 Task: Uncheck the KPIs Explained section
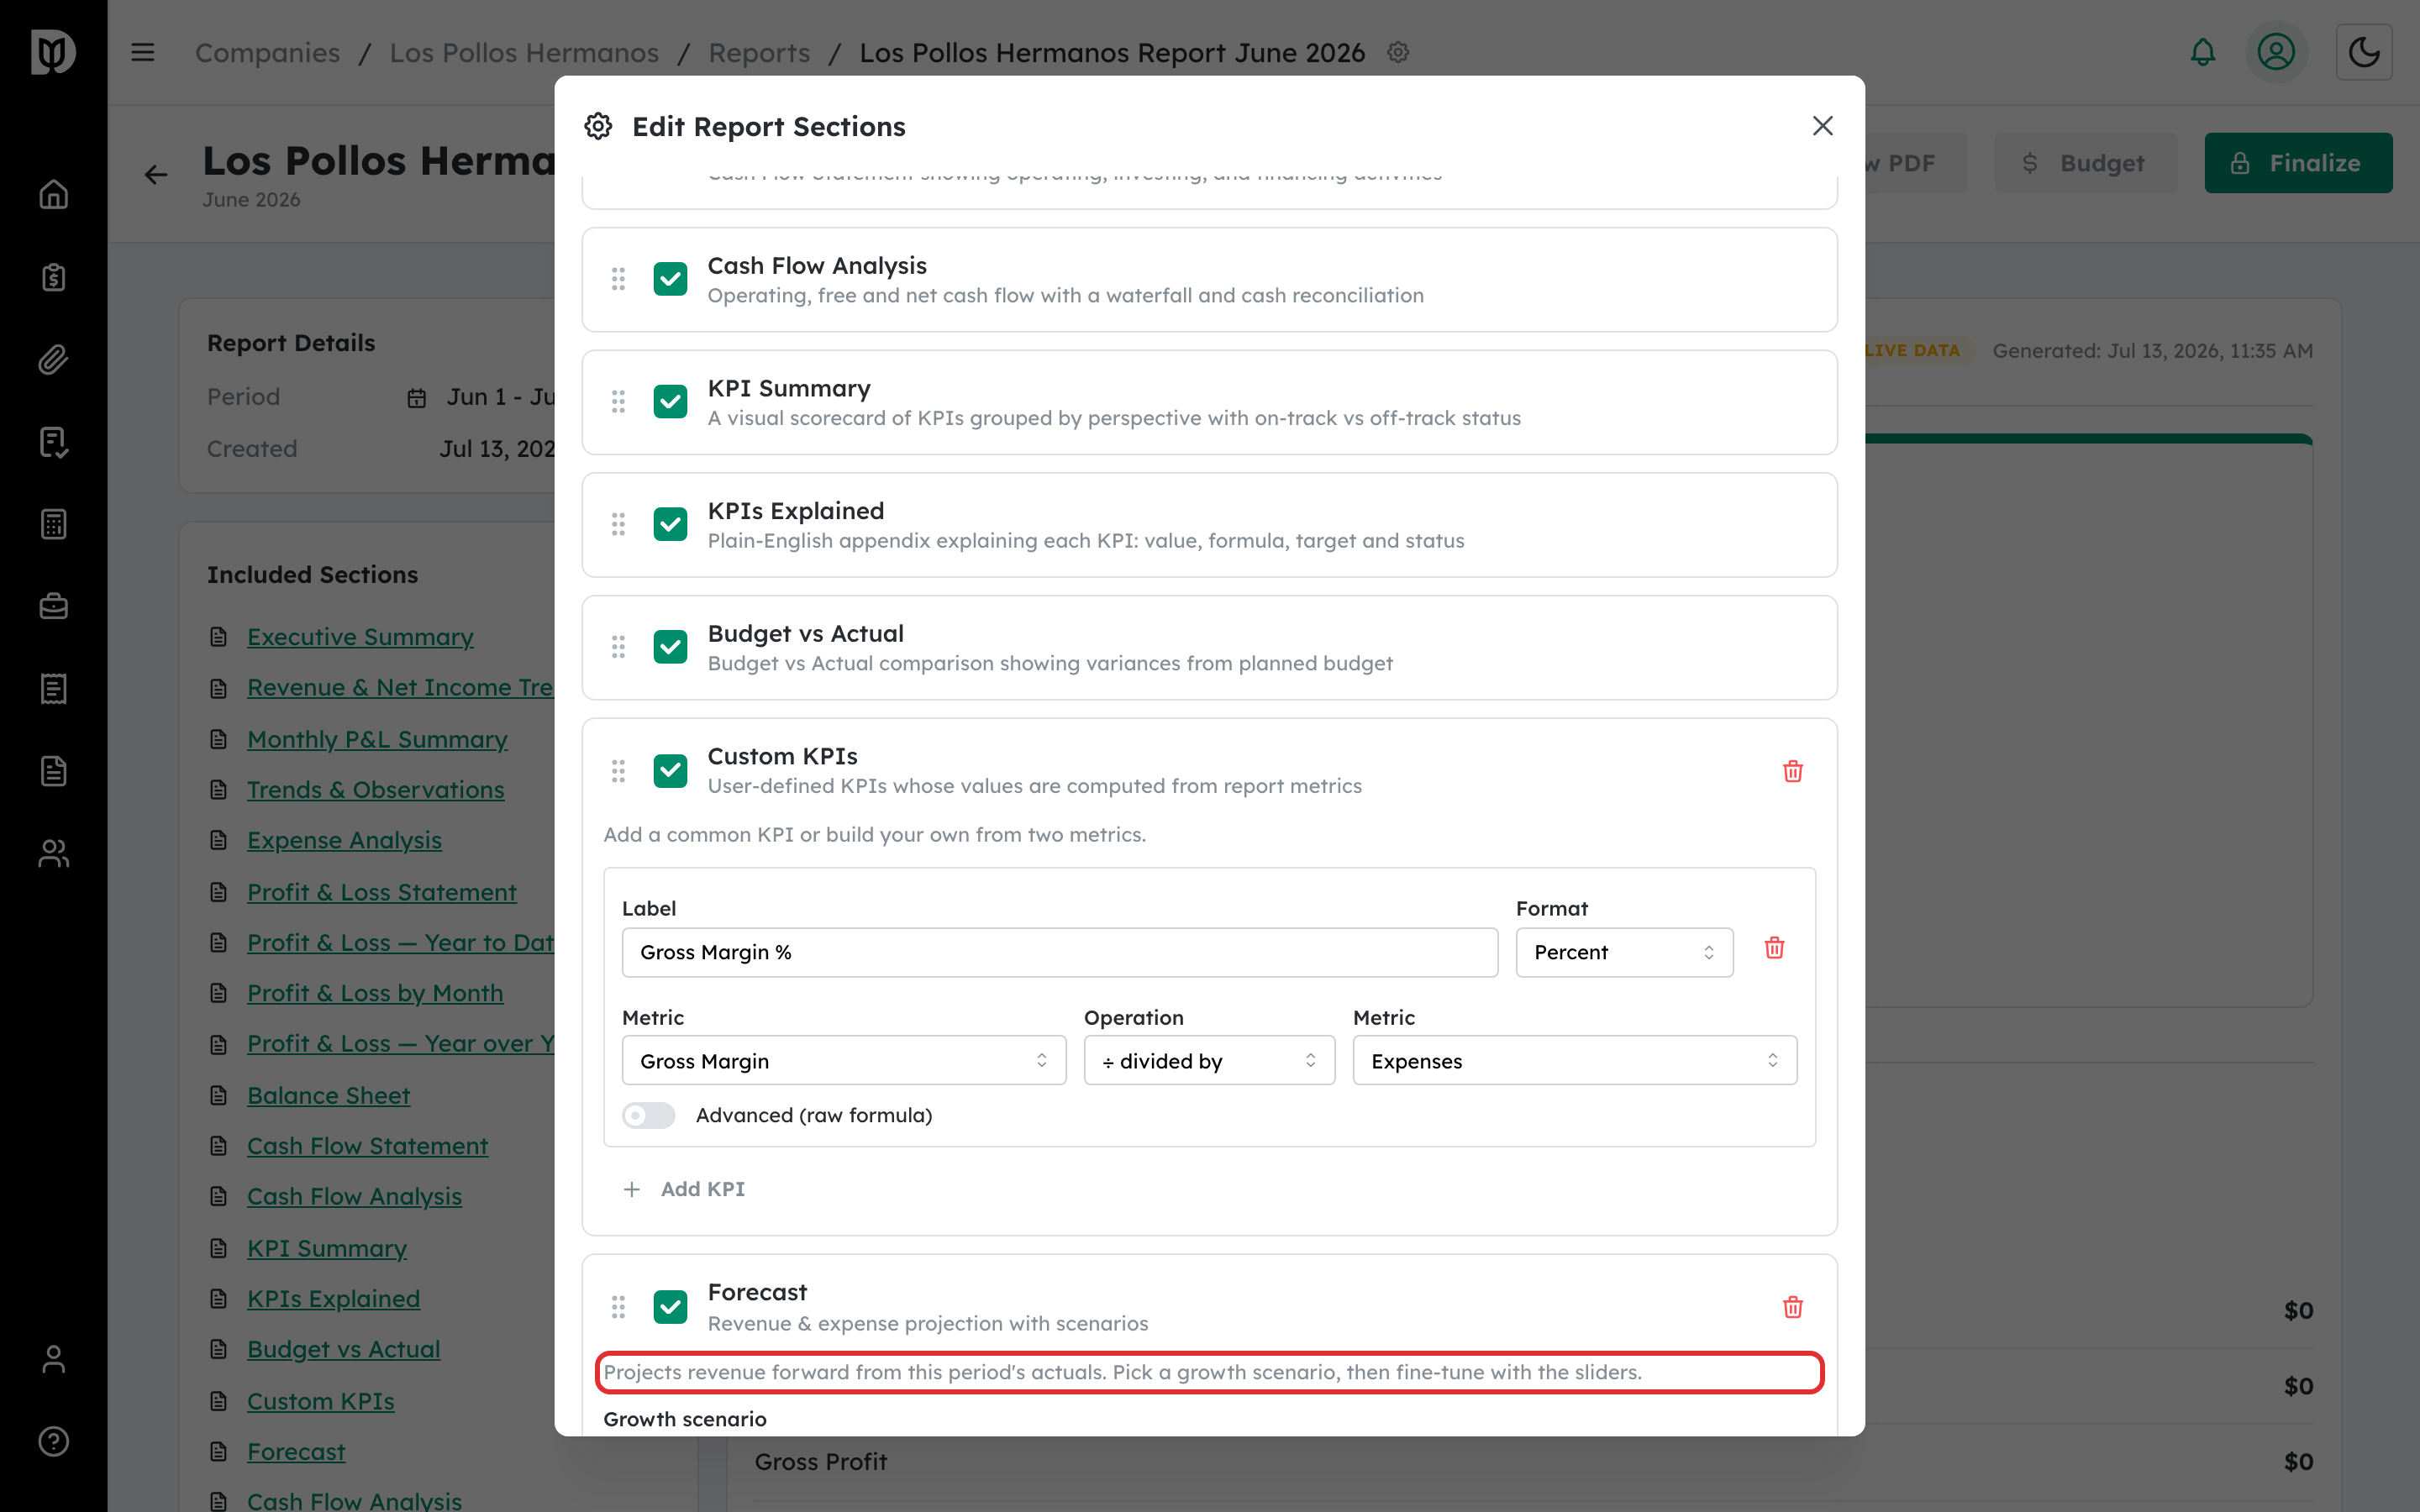tap(670, 524)
